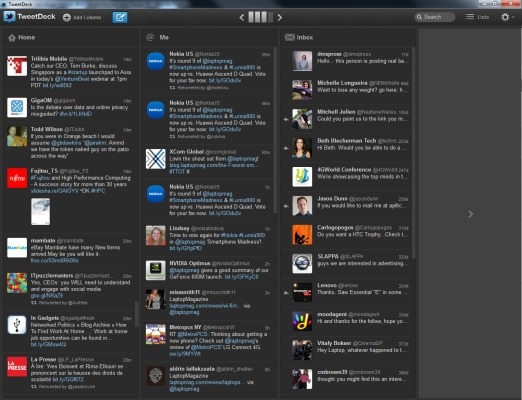Image resolution: width=522 pixels, height=400 pixels.
Task: Open Michelle Longueira message
Action: pyautogui.click(x=347, y=90)
